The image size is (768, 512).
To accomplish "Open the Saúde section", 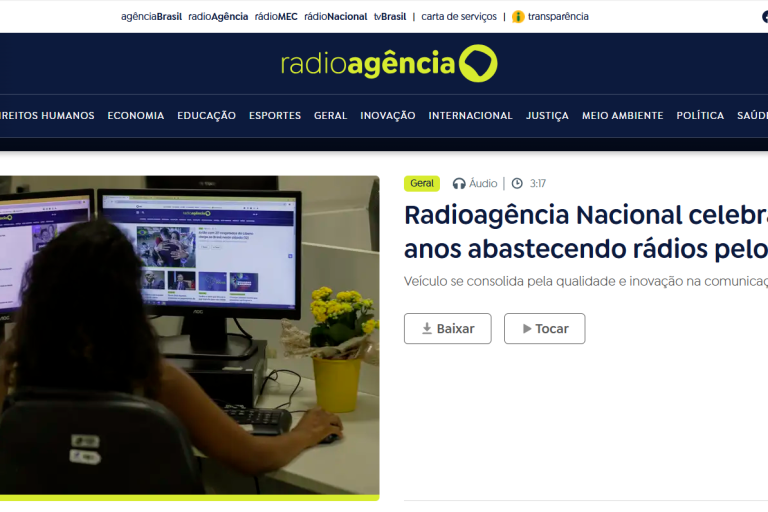I will [752, 116].
